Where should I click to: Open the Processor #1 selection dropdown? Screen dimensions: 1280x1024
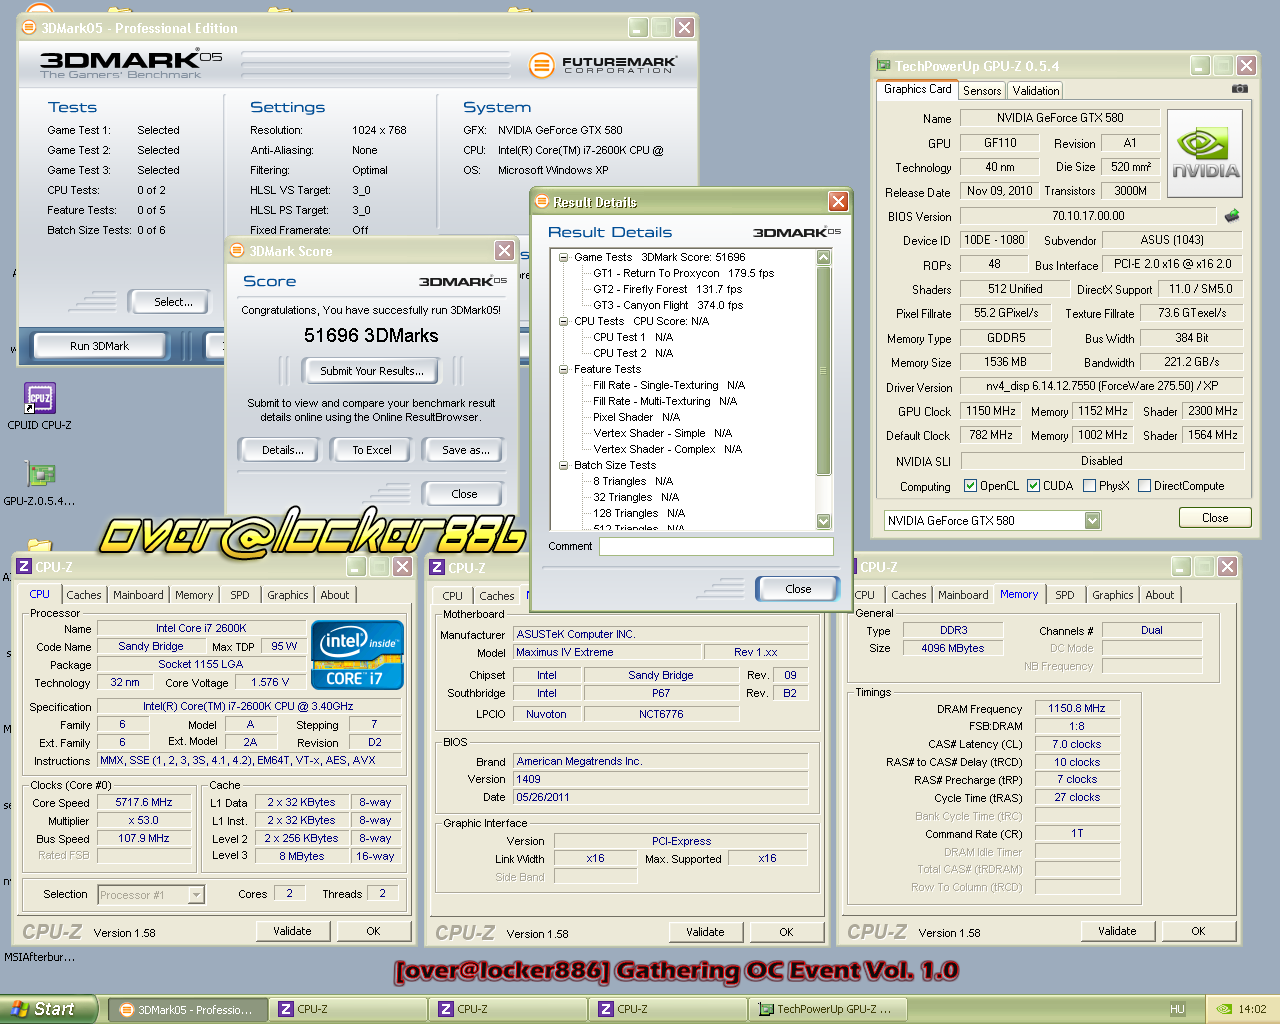tap(196, 895)
